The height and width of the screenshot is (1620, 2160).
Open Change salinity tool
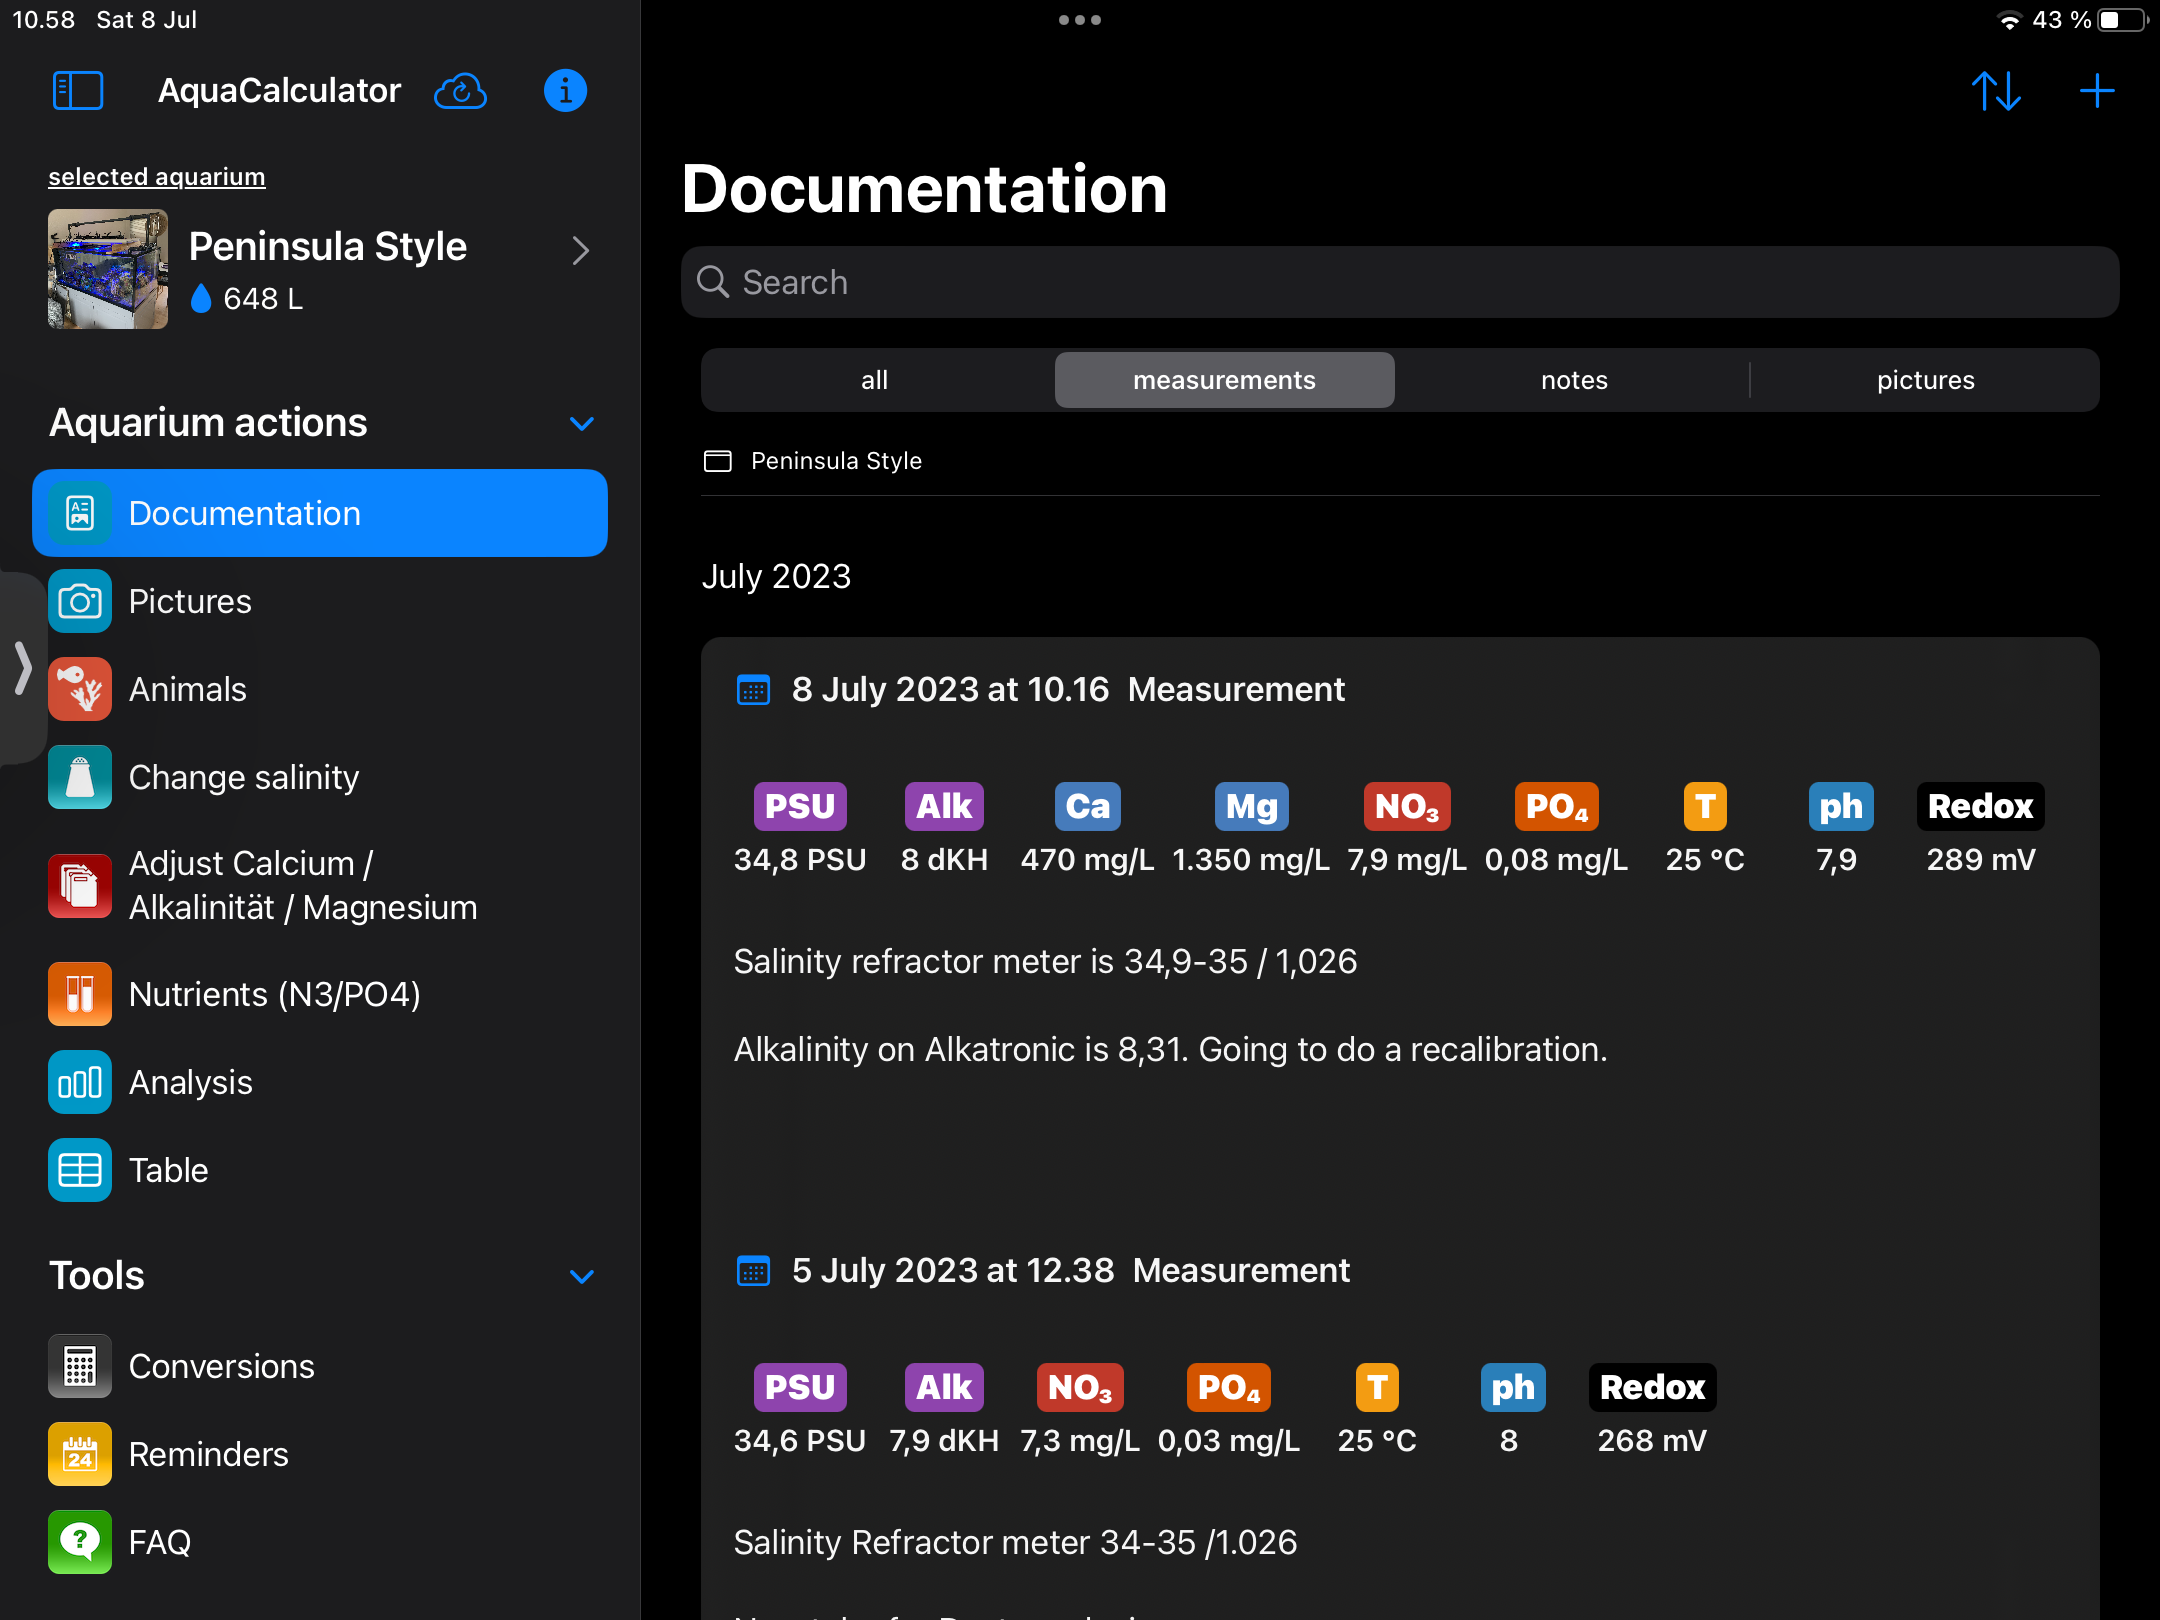click(x=243, y=777)
